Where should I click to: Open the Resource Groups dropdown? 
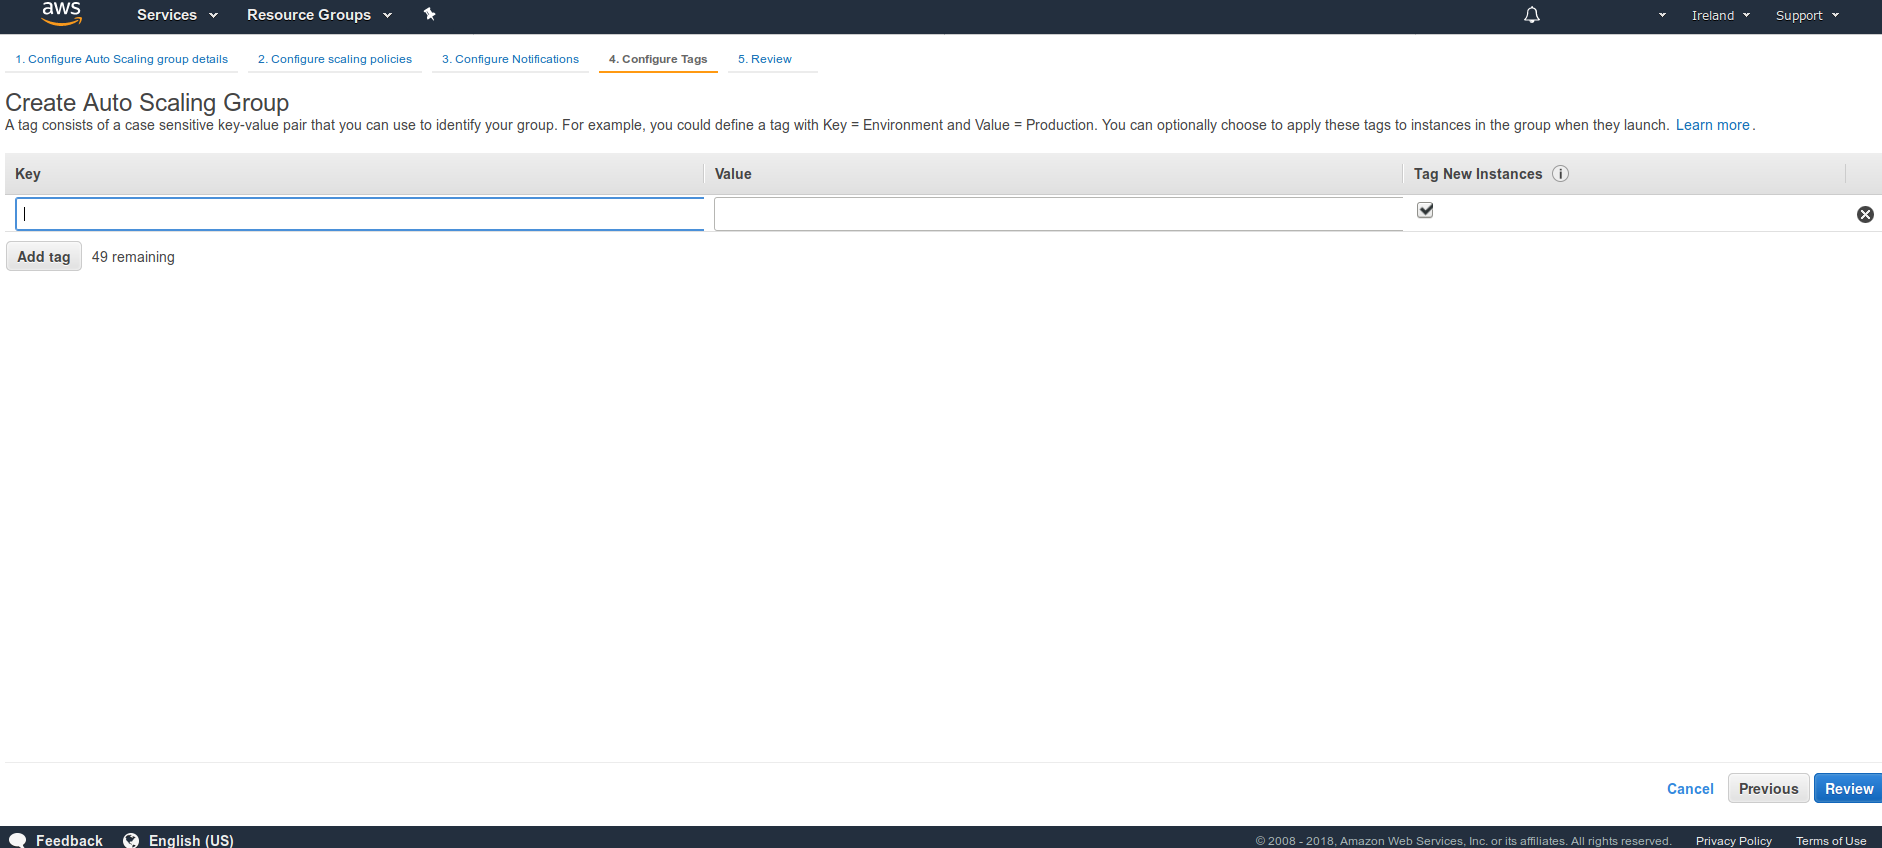(x=319, y=15)
